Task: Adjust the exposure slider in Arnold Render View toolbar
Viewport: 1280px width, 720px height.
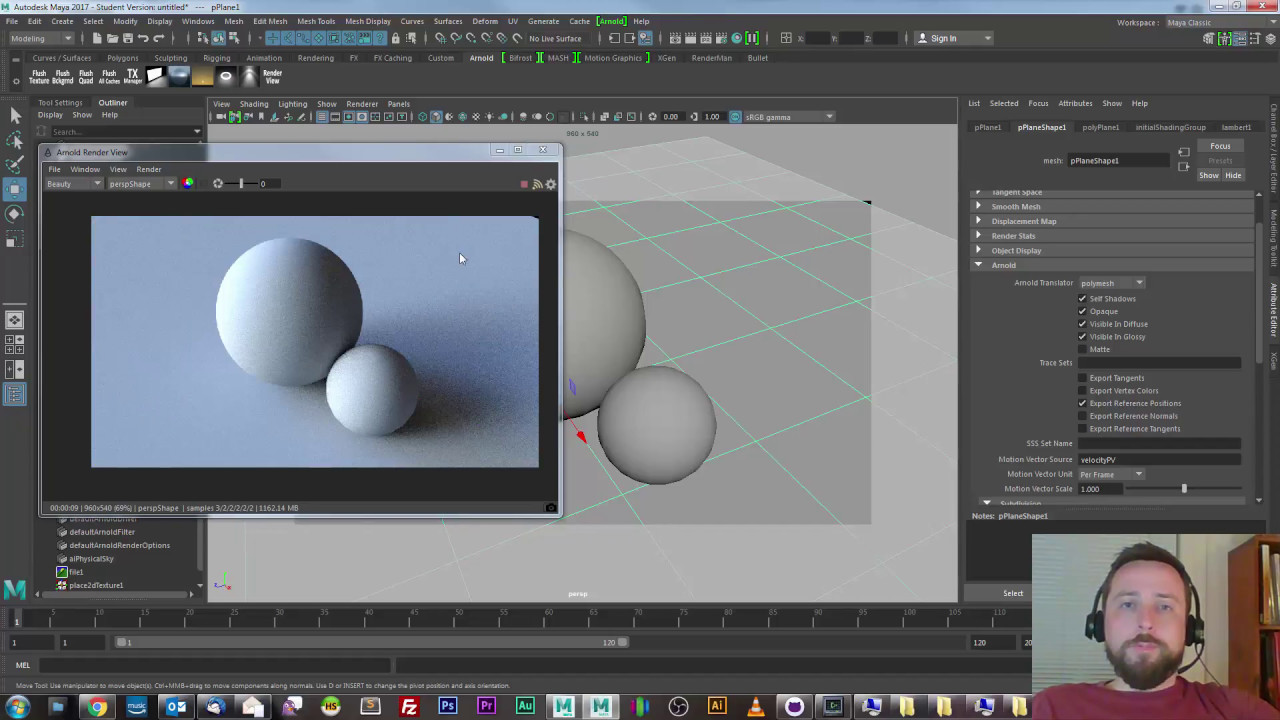Action: click(240, 183)
